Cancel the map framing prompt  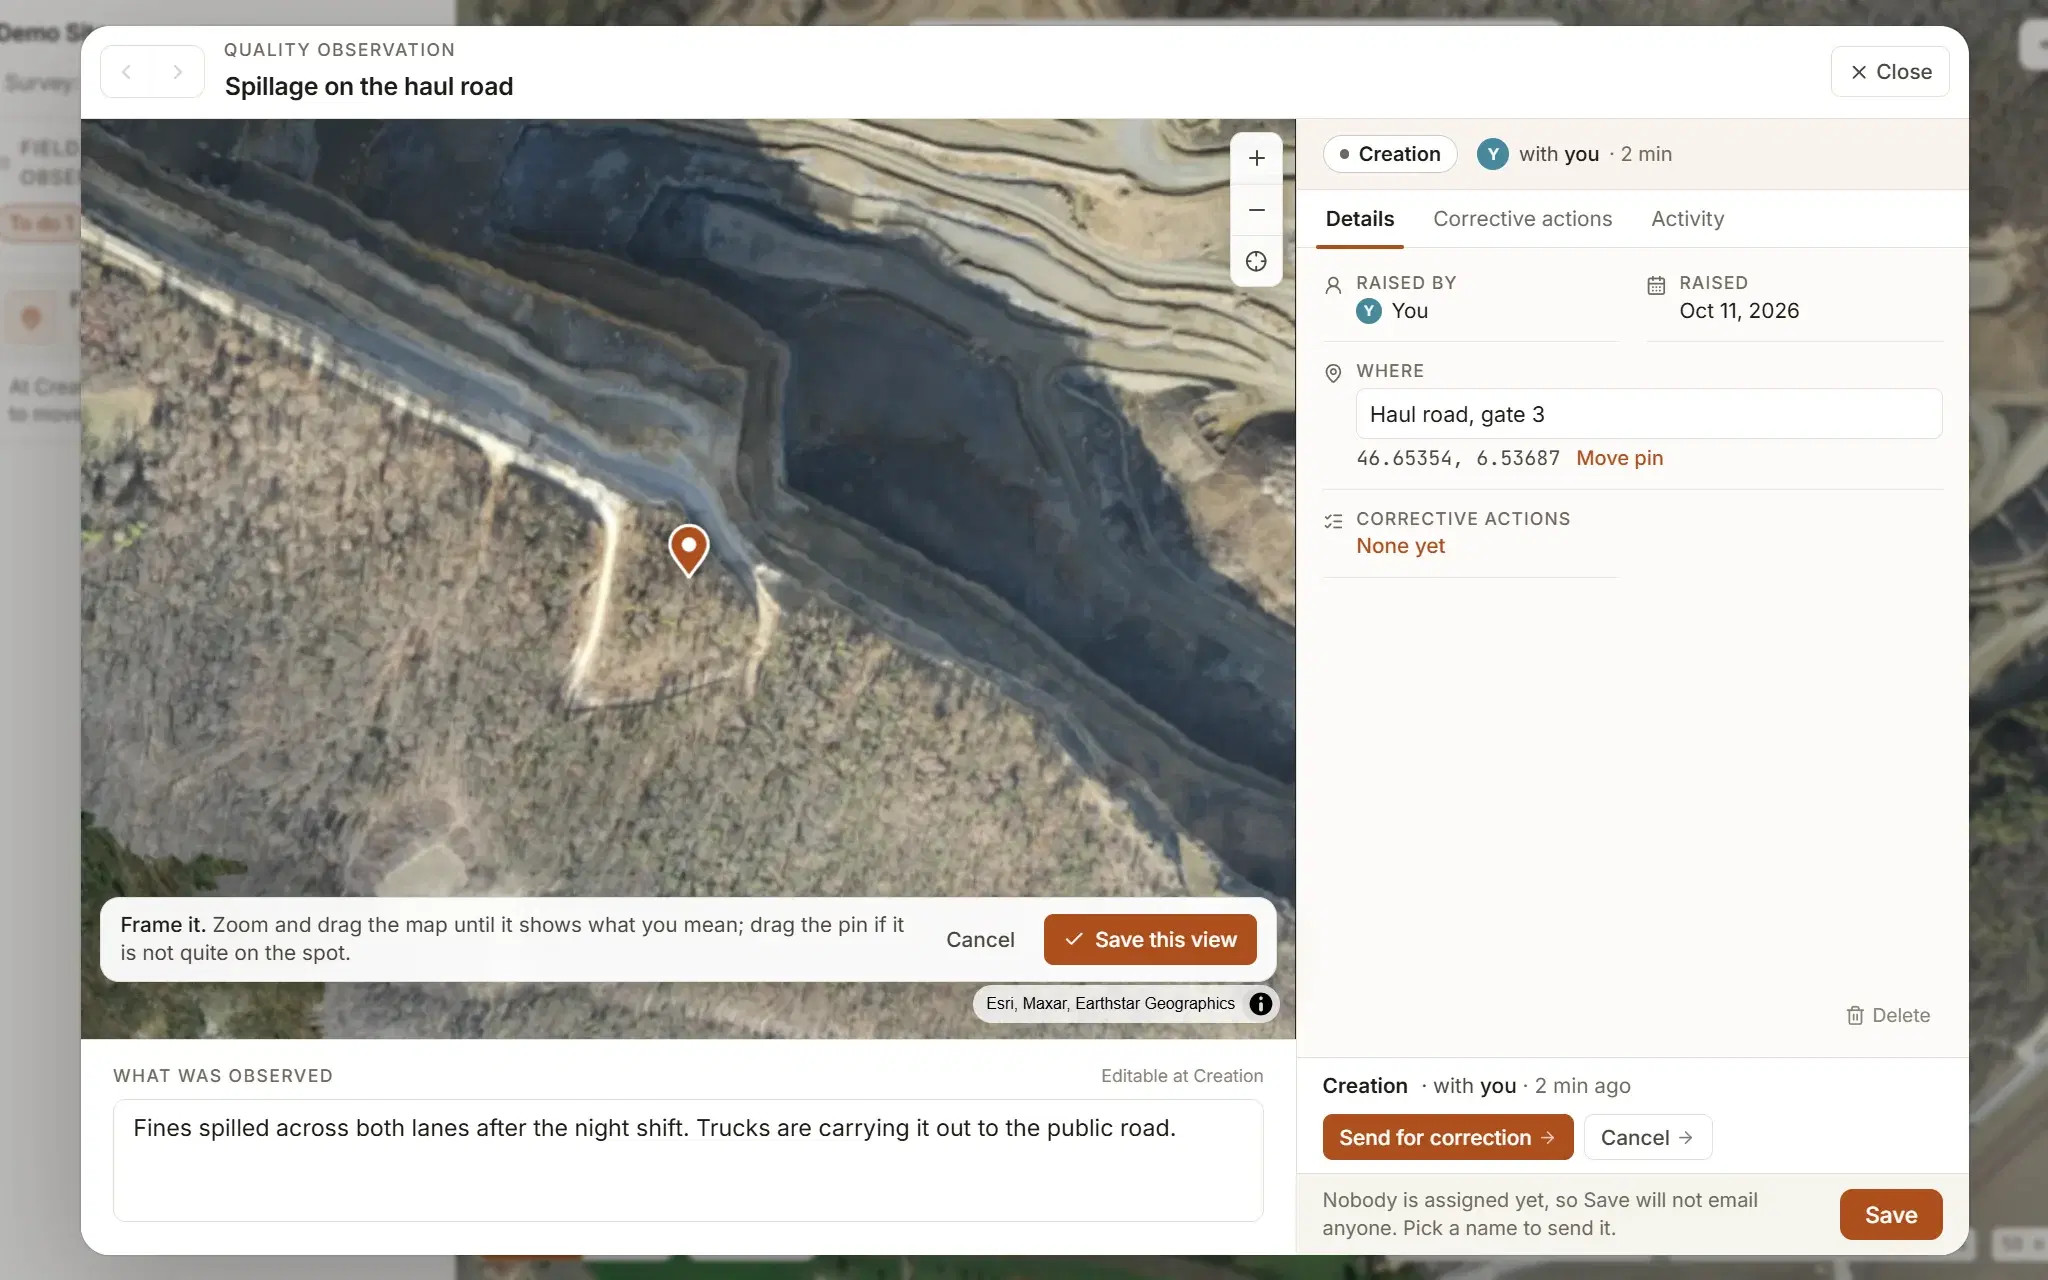980,939
